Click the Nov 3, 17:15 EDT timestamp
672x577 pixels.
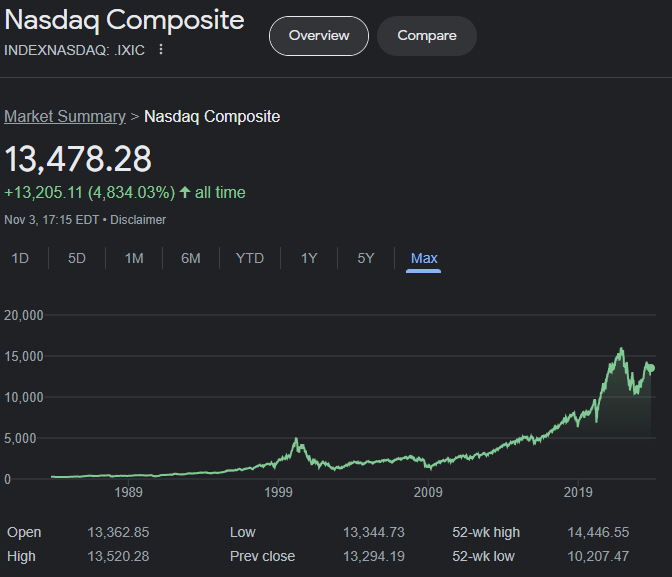point(52,220)
